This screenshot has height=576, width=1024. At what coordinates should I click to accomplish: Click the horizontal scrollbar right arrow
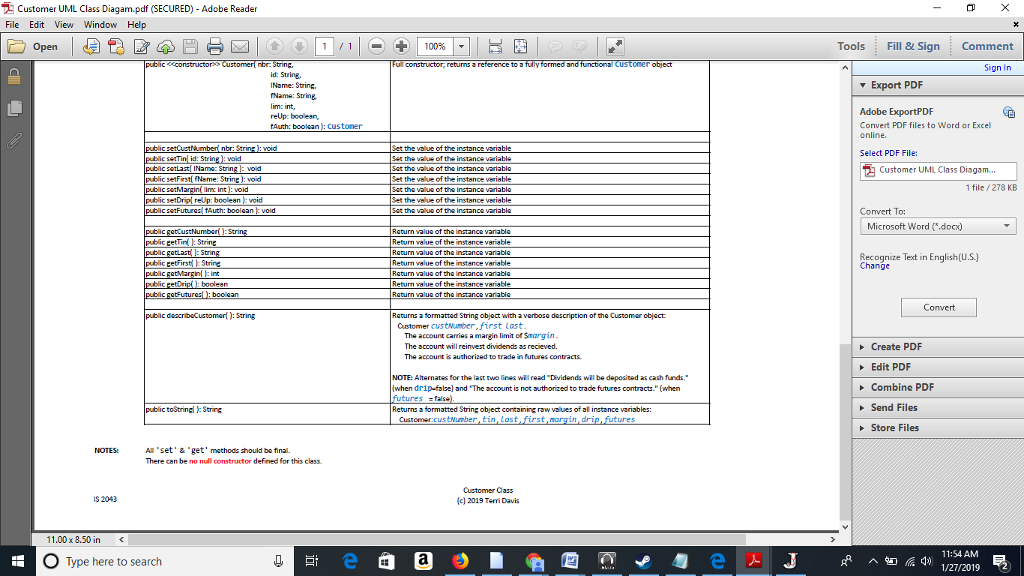[833, 539]
